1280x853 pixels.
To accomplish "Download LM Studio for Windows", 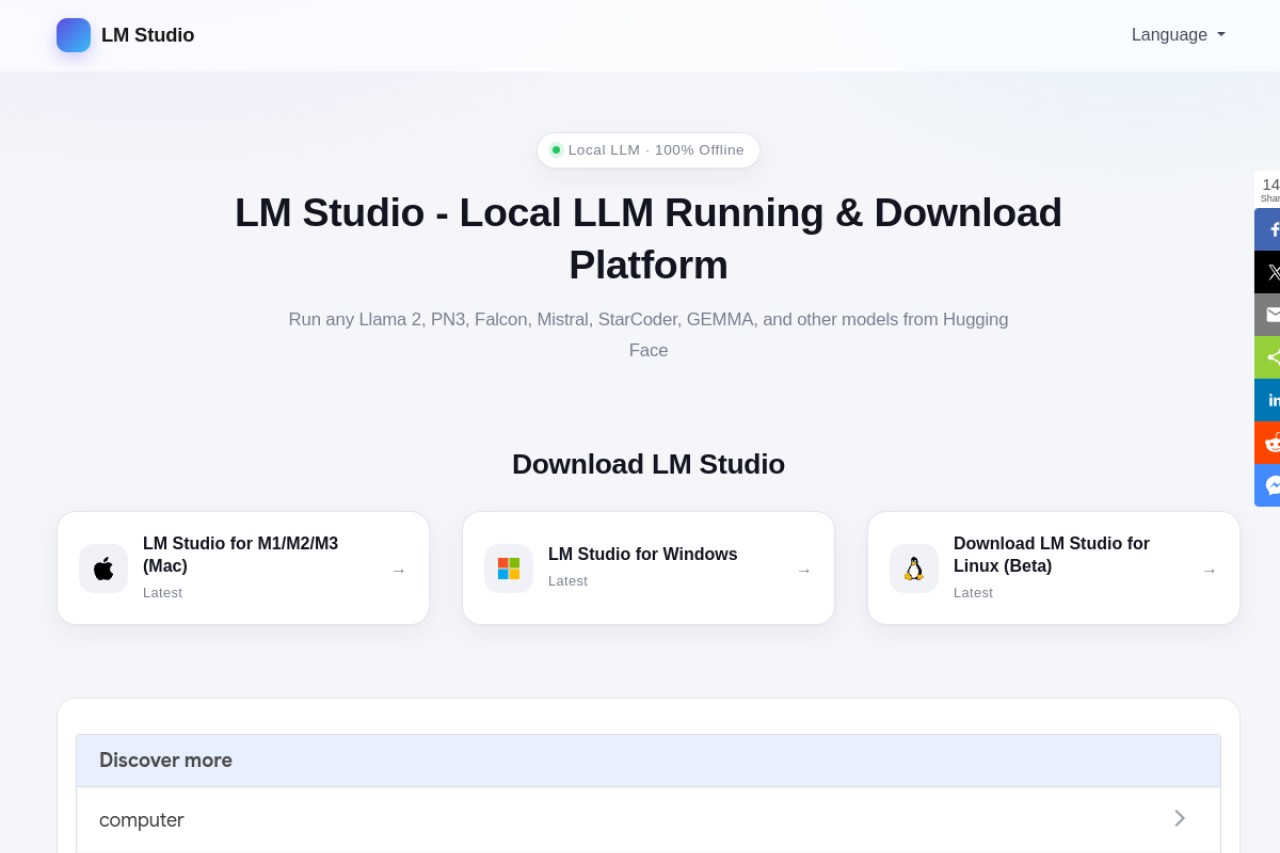I will [x=648, y=568].
